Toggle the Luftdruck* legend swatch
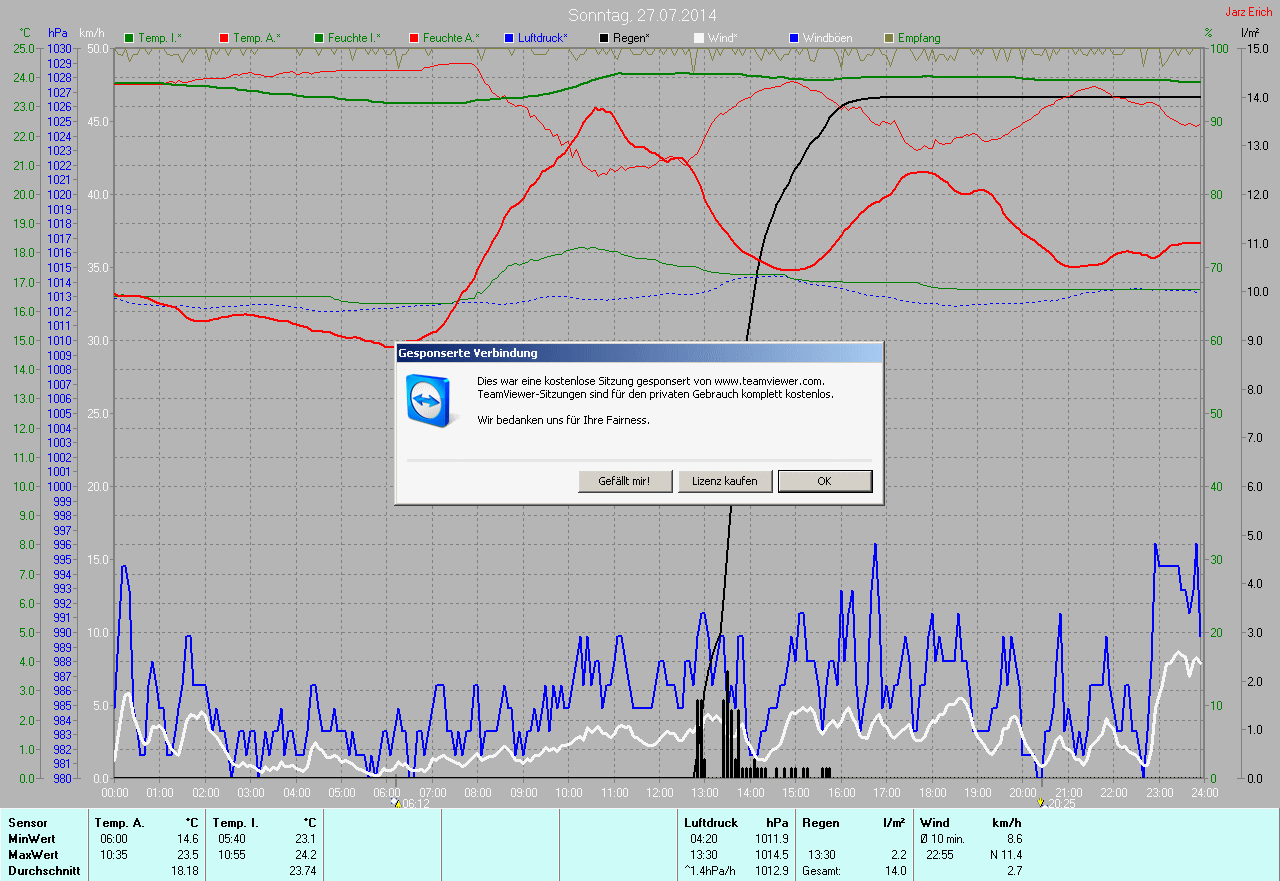The width and height of the screenshot is (1280, 881). 509,38
